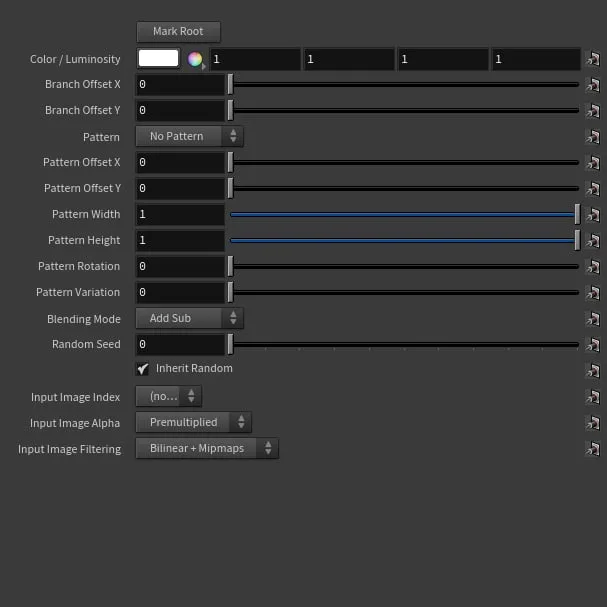Open the Pattern dropdown showing No Pattern

click(x=189, y=136)
